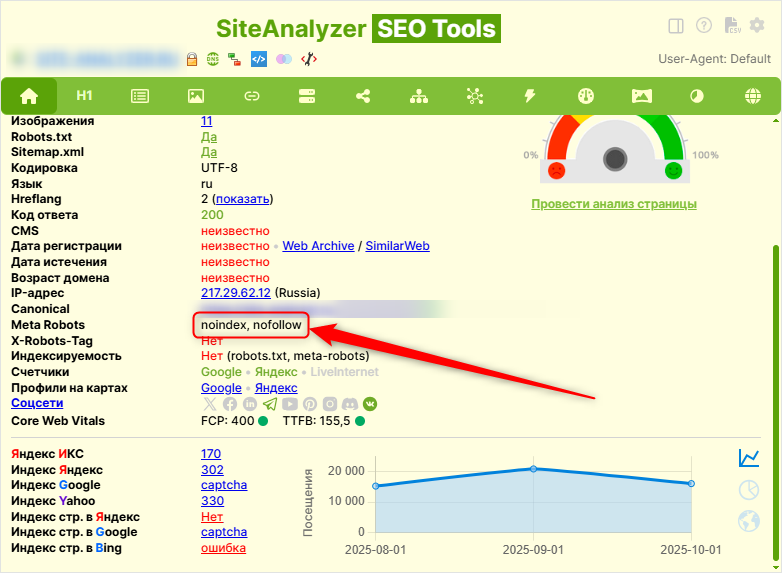This screenshot has width=782, height=573.
Task: Open the list/content tab icon
Action: [140, 96]
